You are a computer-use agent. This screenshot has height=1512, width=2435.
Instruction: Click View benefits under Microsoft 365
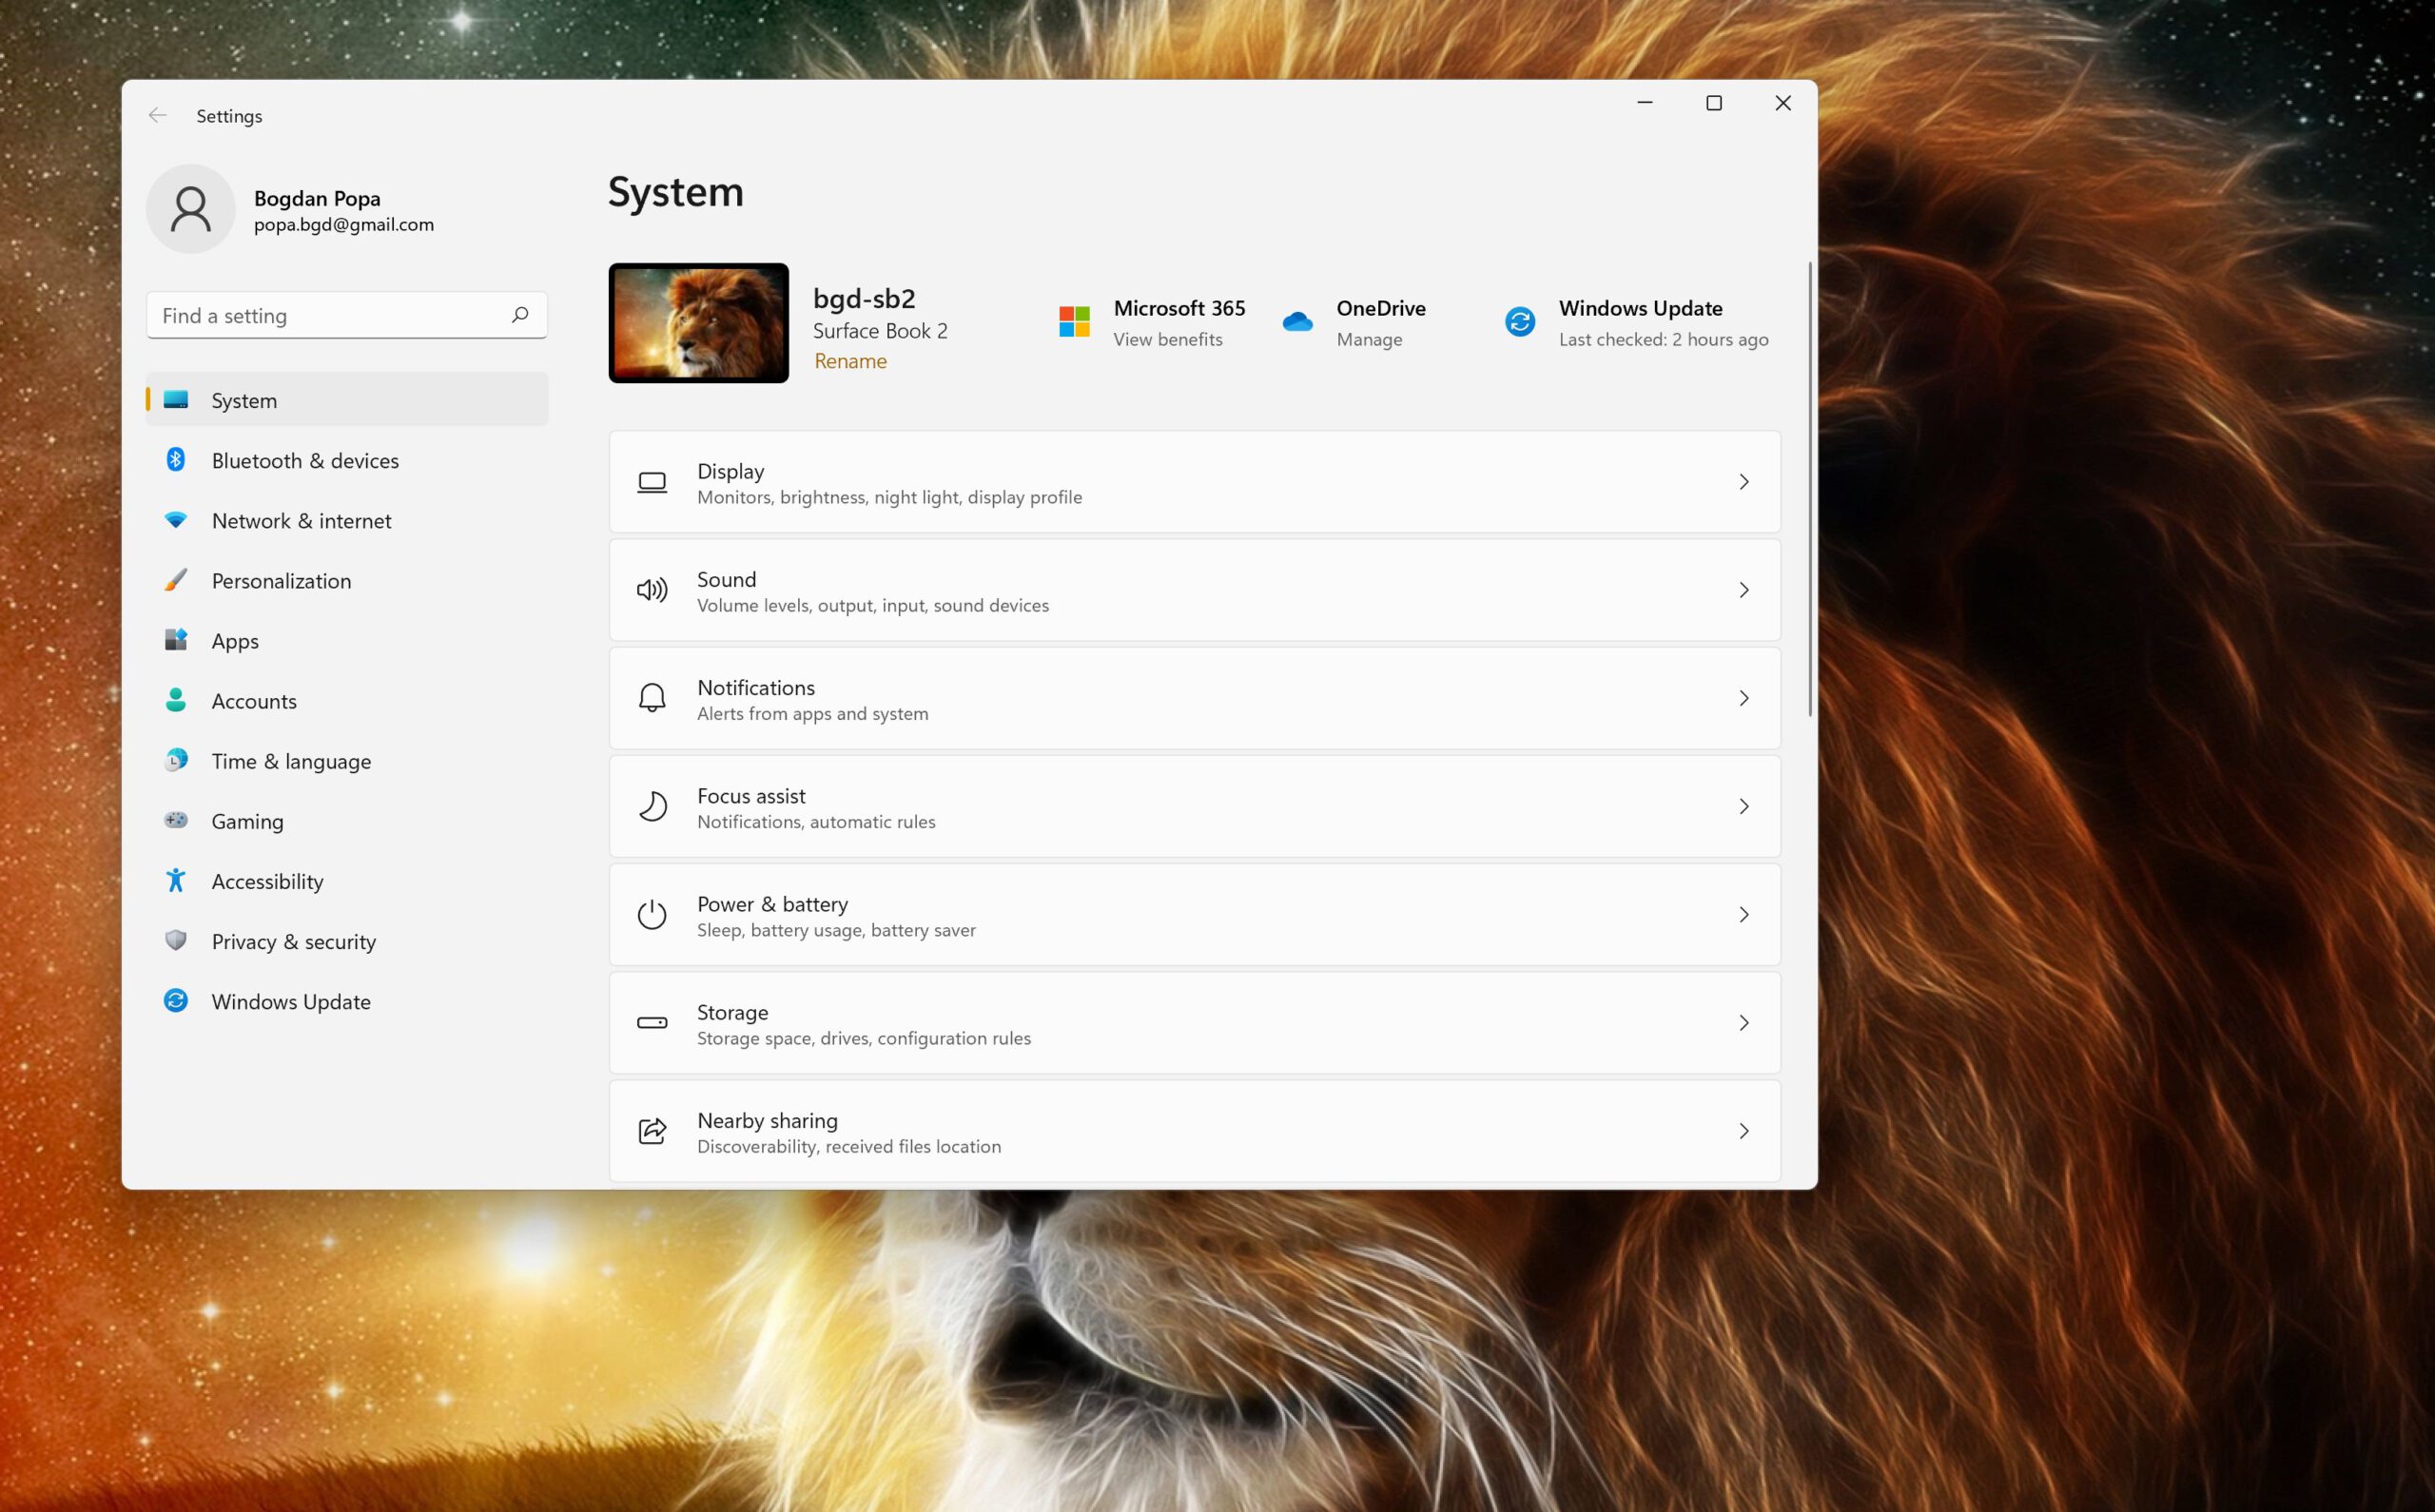[1168, 339]
